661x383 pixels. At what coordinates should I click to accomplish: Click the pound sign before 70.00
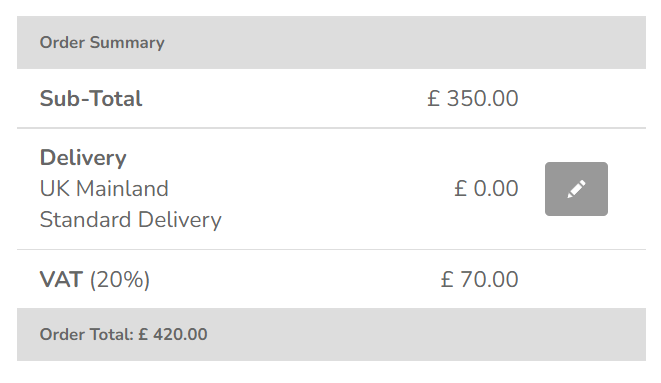click(447, 279)
